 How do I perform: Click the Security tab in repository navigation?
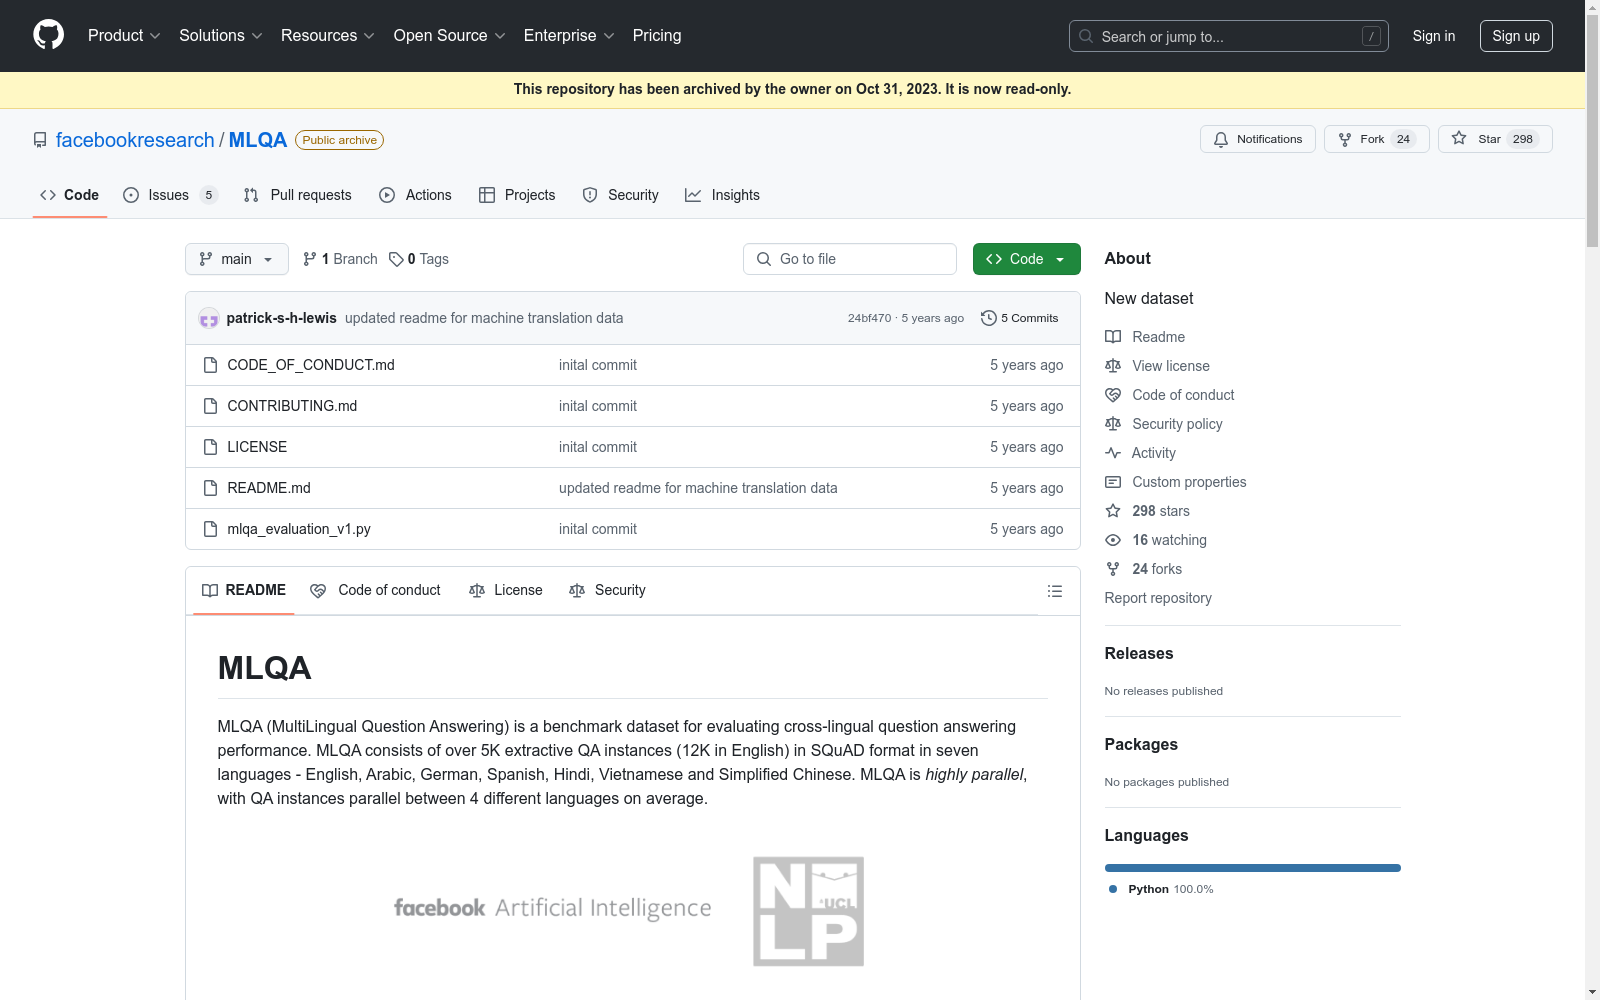[621, 195]
